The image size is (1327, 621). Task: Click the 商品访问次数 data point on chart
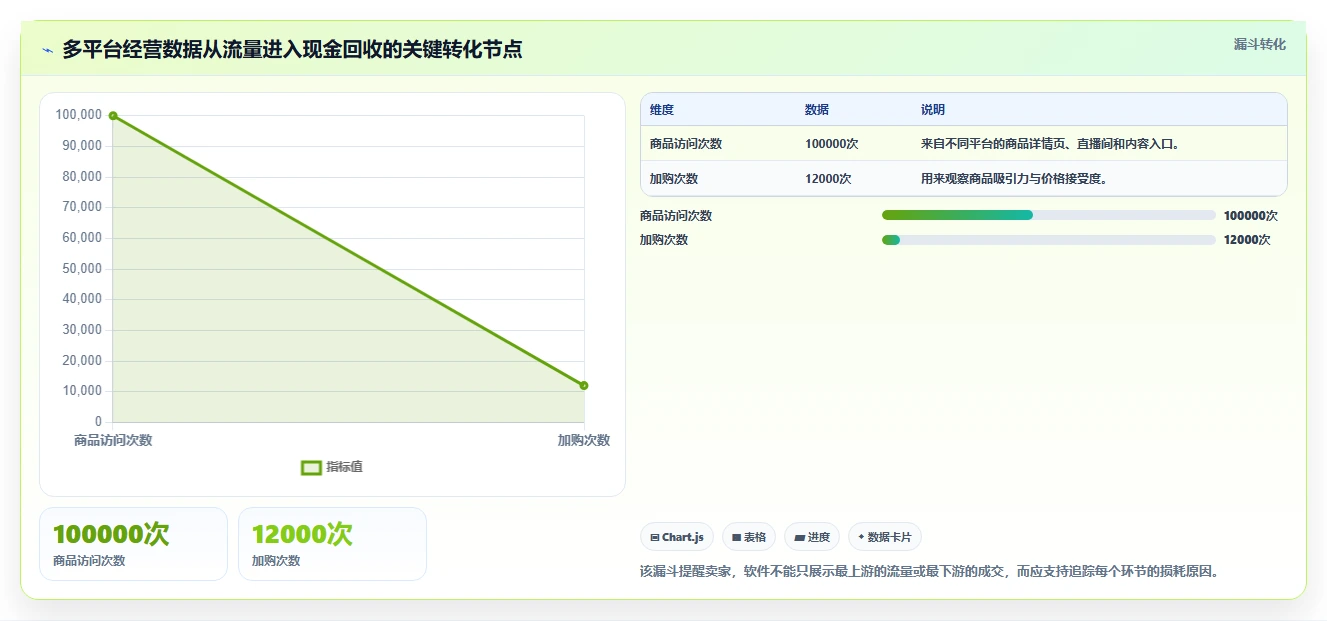pos(113,116)
